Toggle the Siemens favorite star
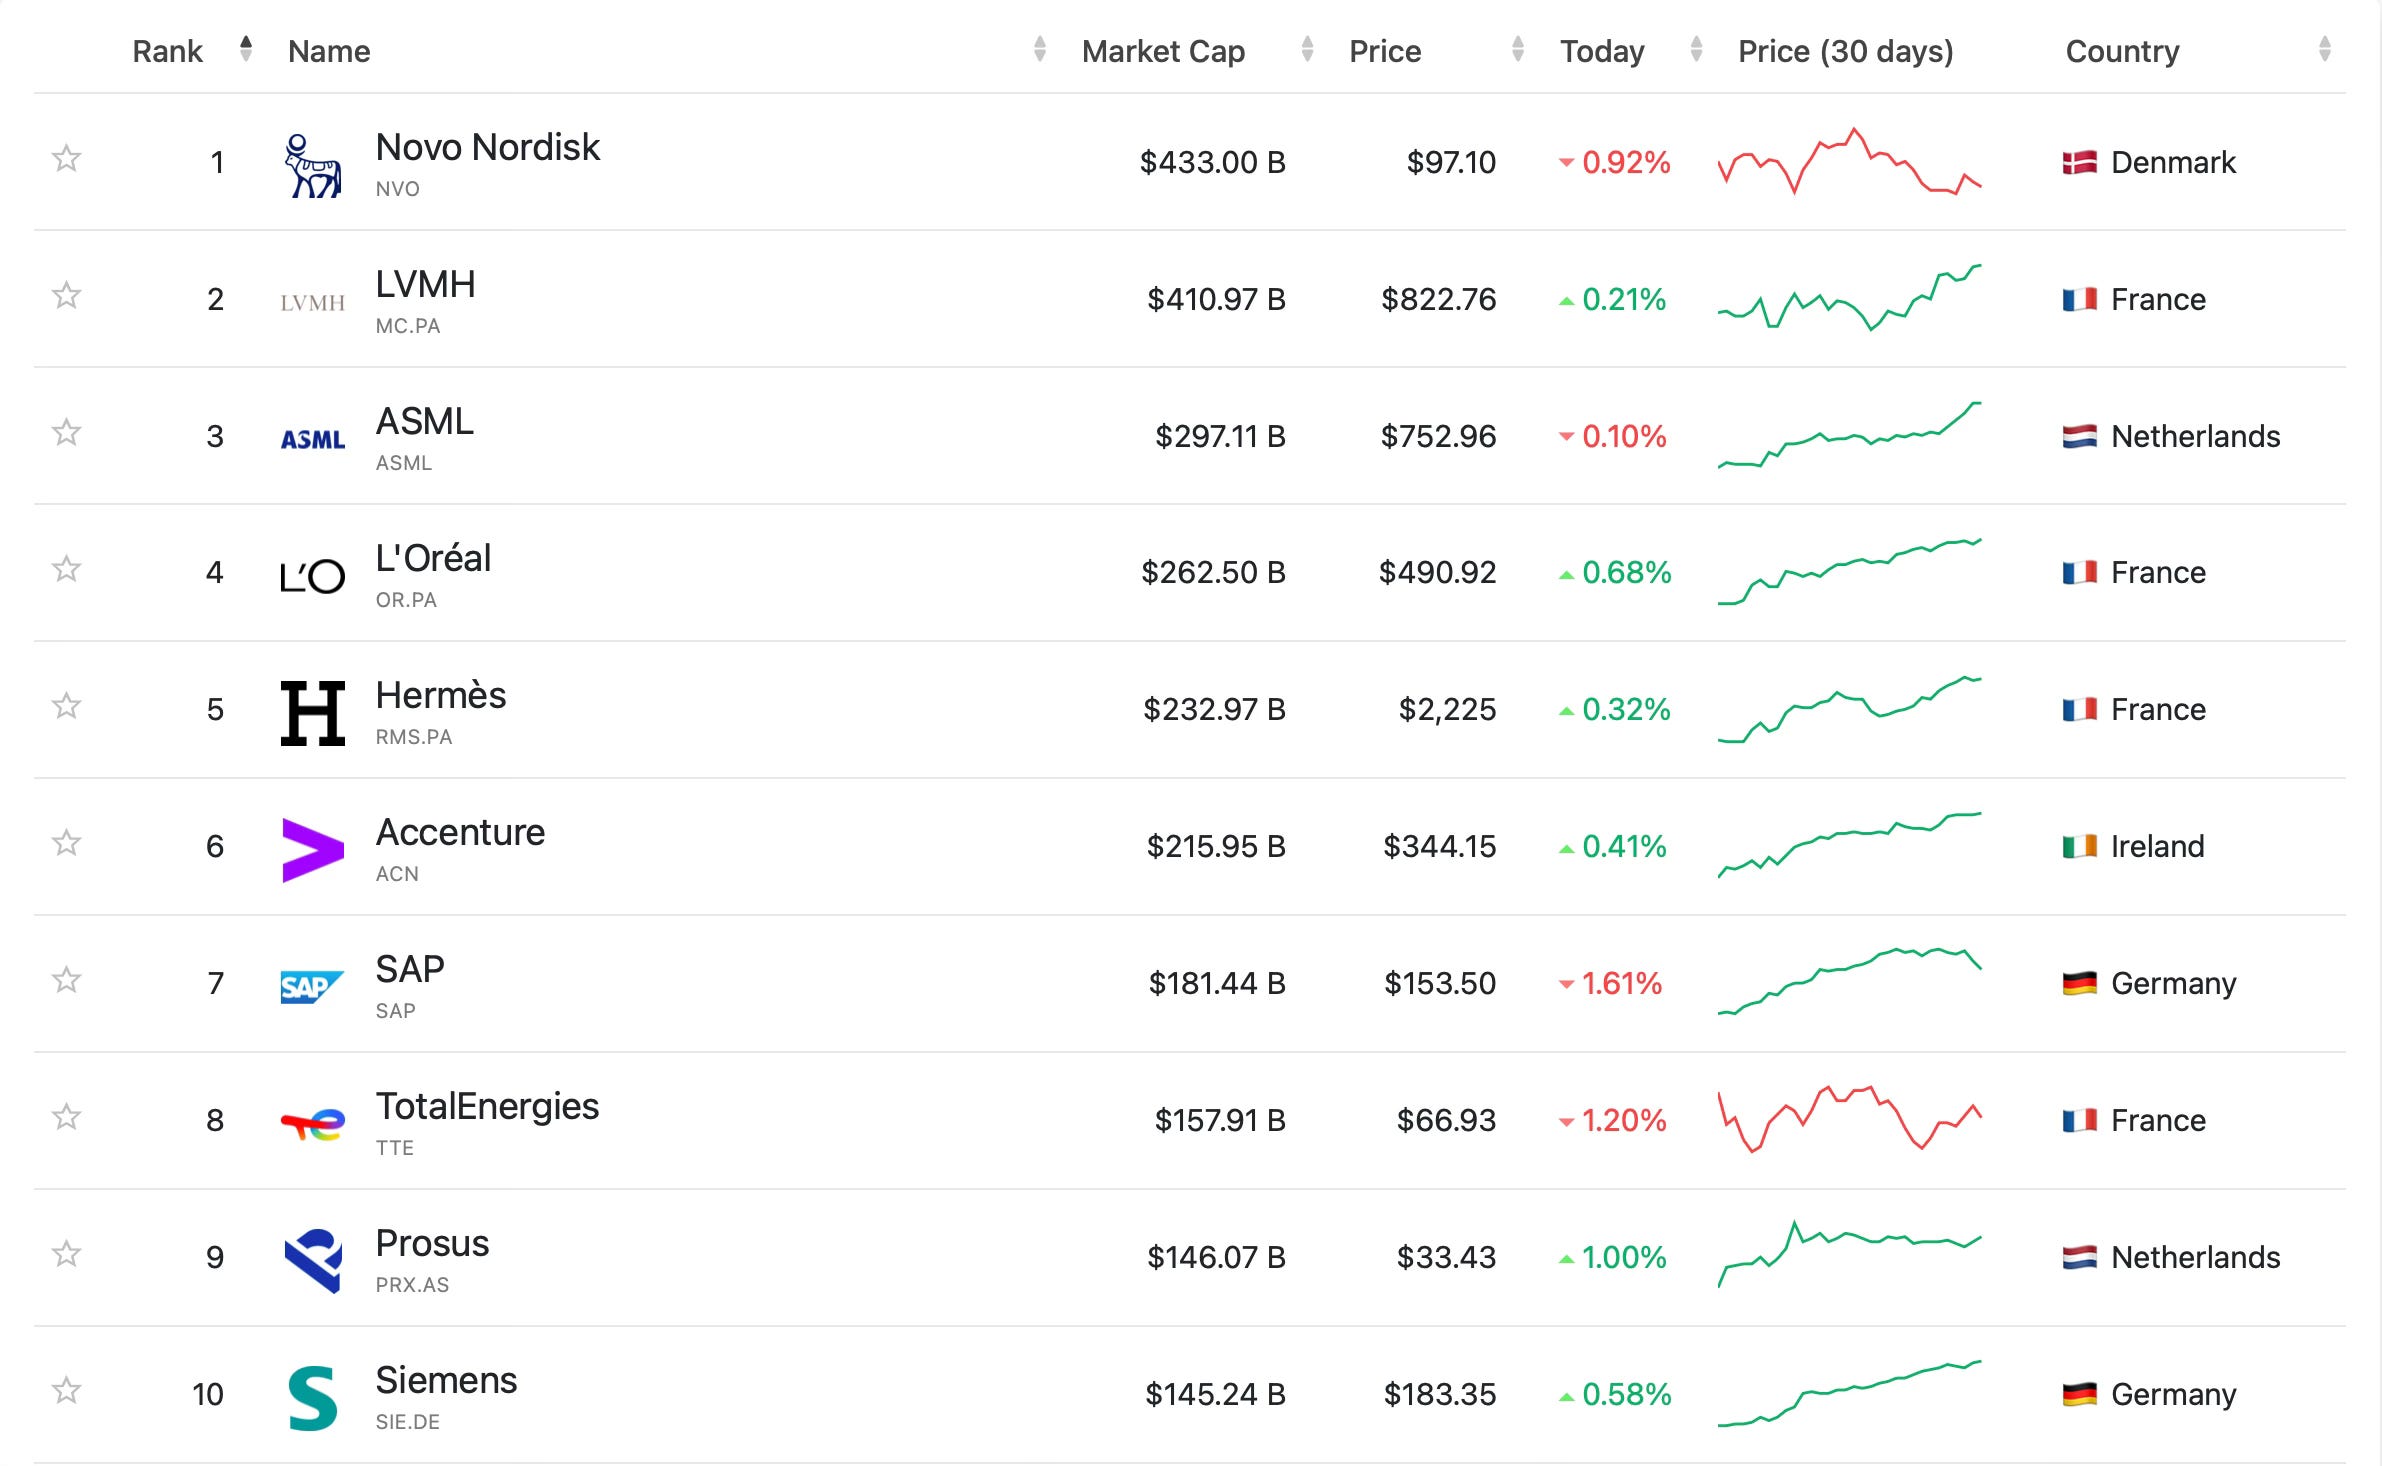Image resolution: width=2382 pixels, height=1466 pixels. click(x=66, y=1390)
